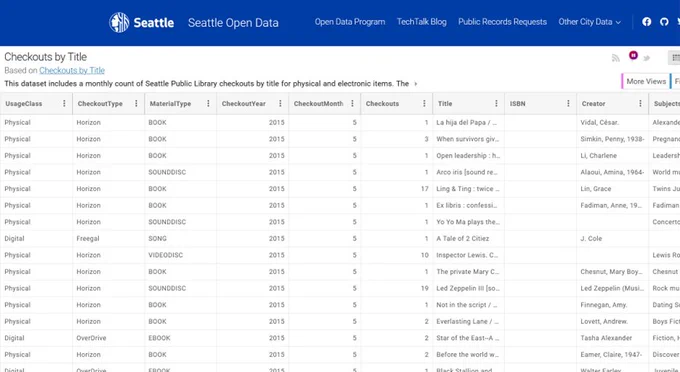680x372 pixels.
Task: Select the 'Arco iris [sound re...' title cell
Action: click(468, 172)
